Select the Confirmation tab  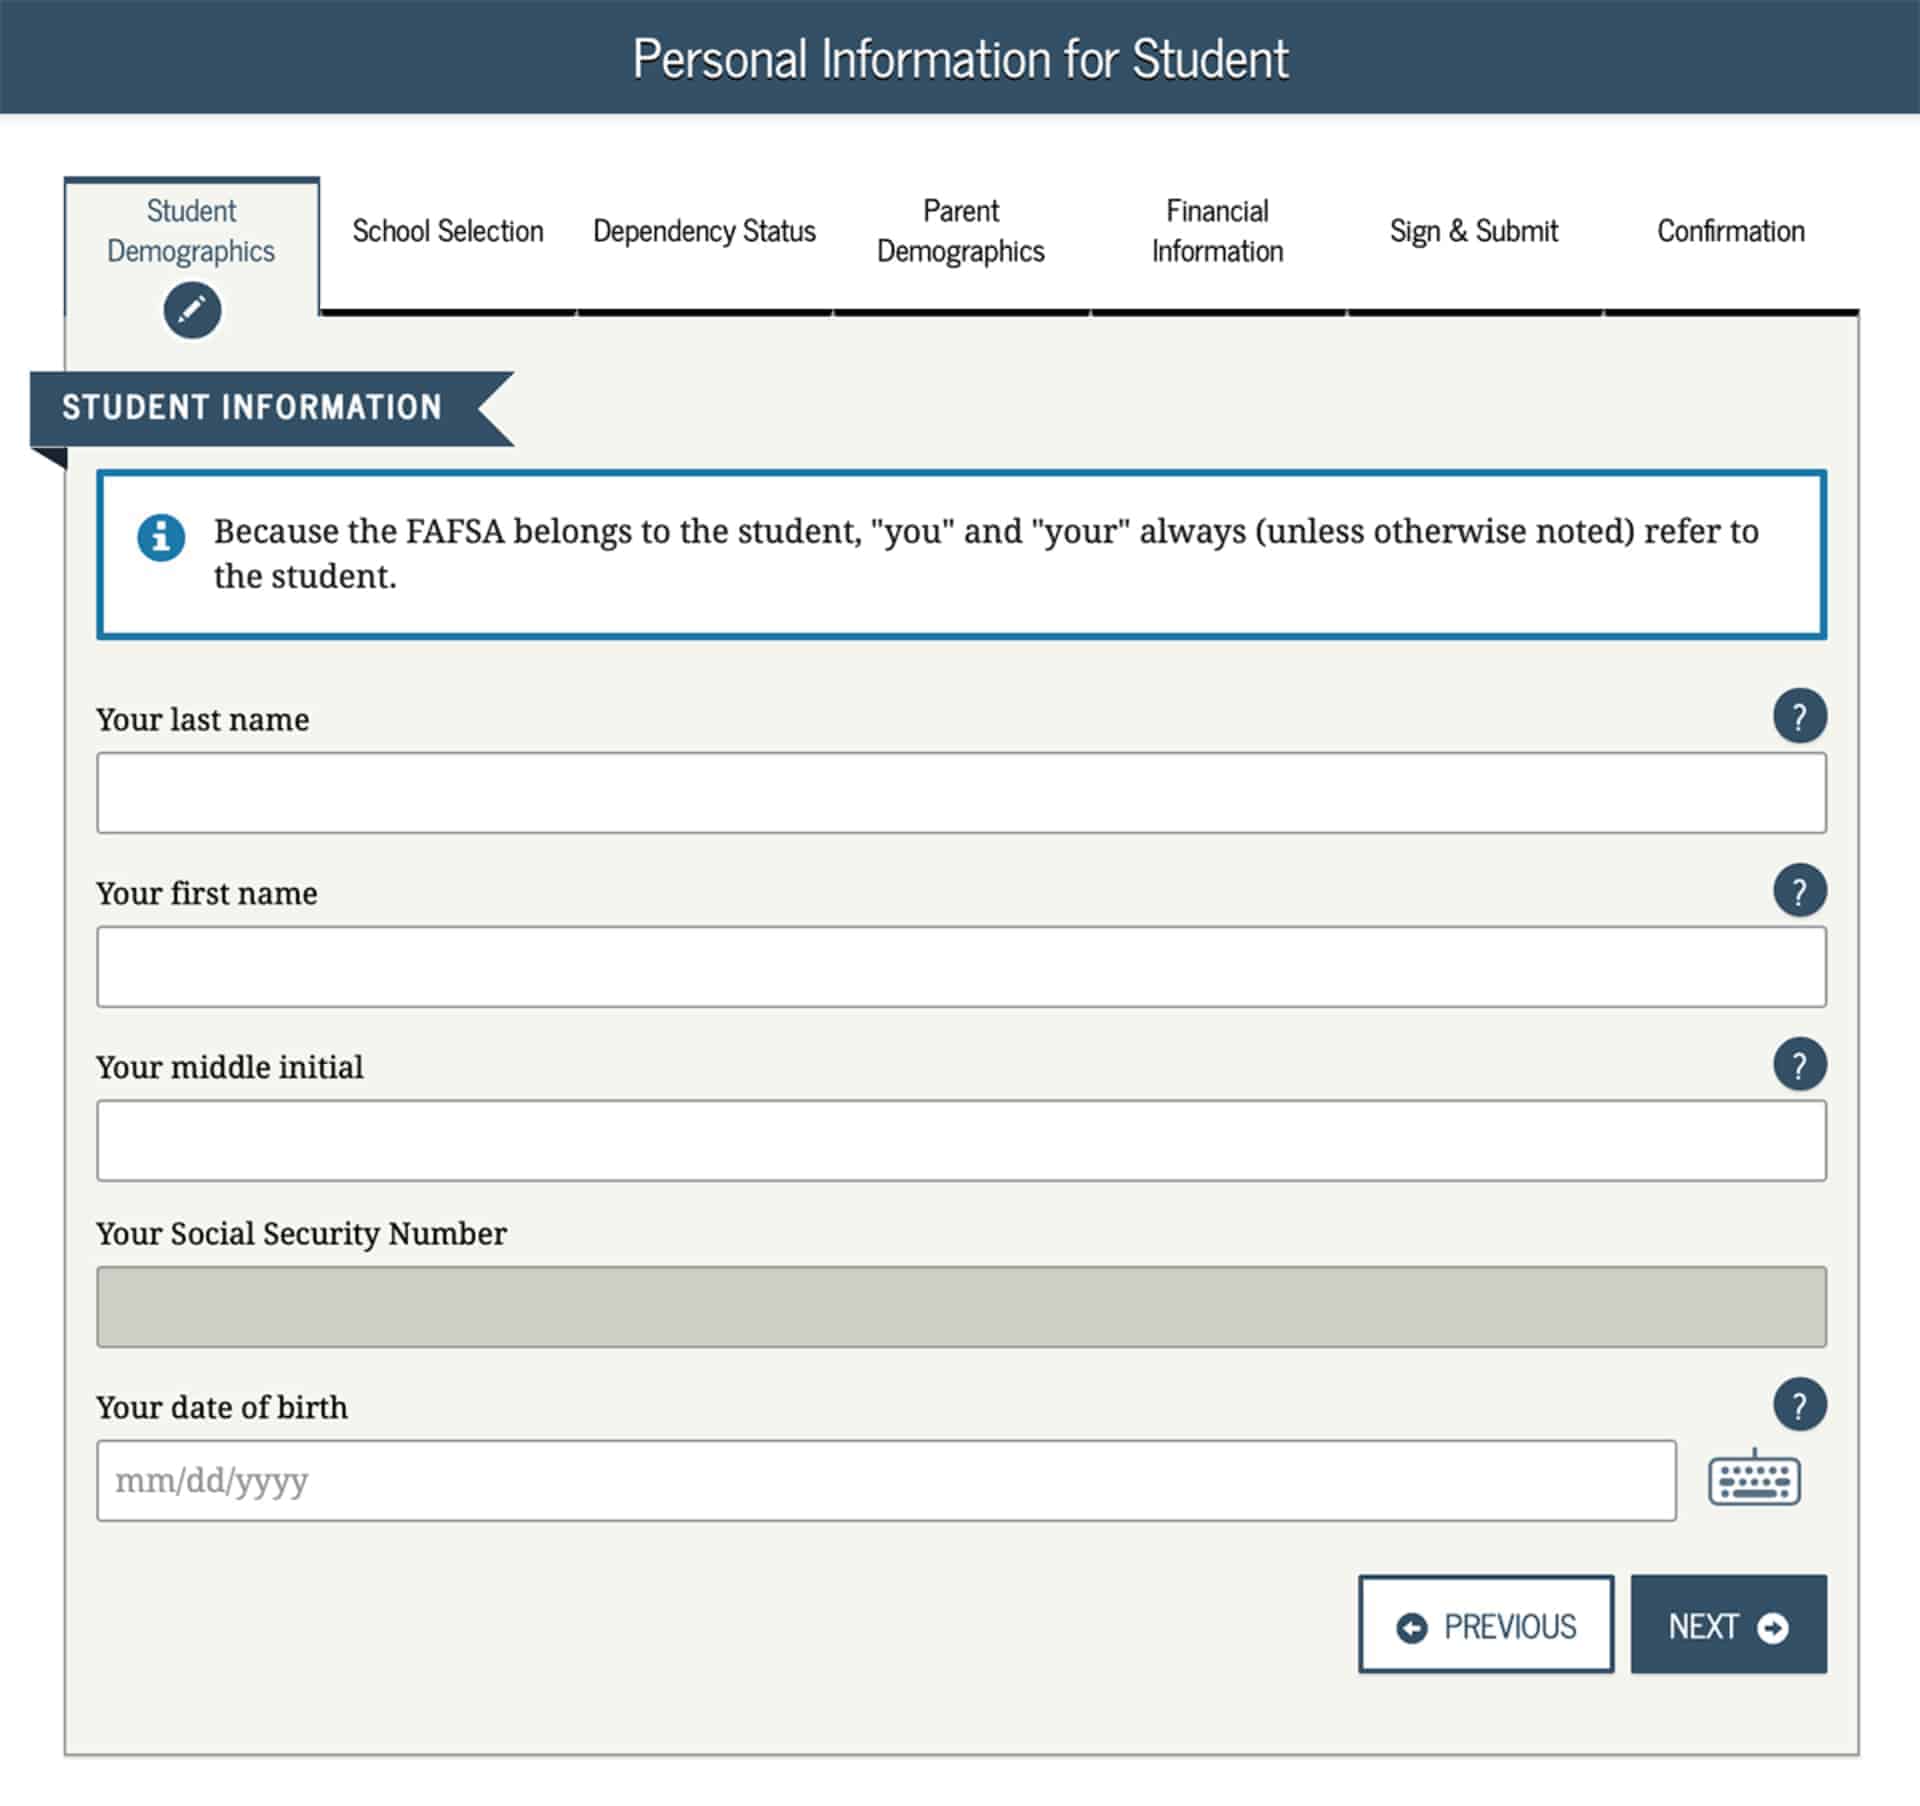1730,231
